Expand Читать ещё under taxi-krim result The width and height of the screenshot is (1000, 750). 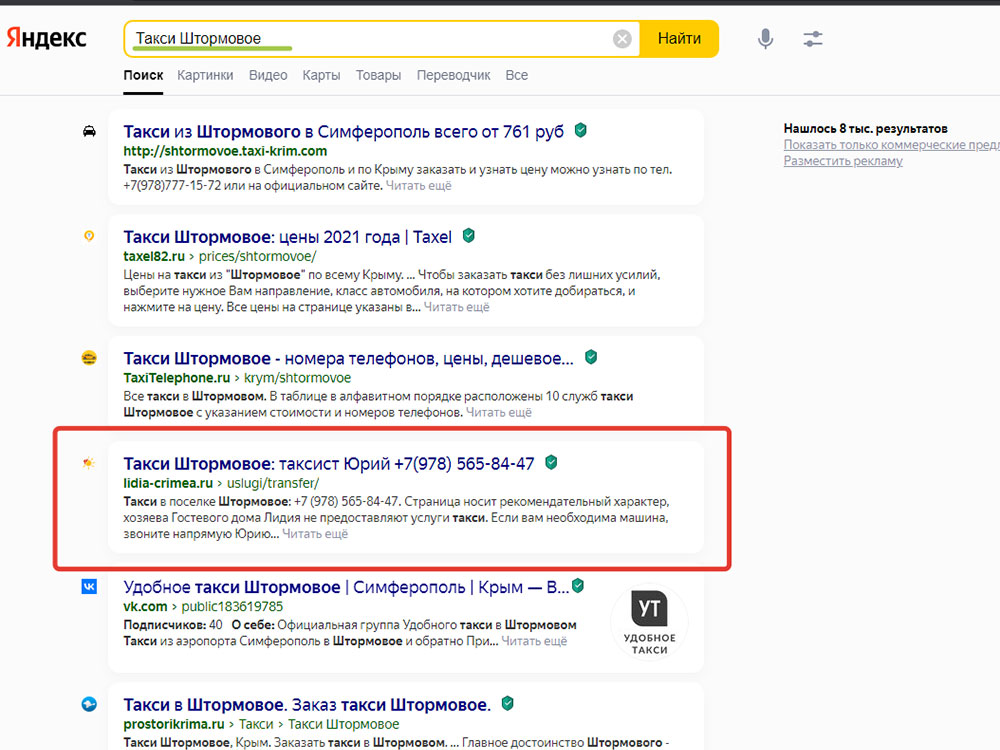tap(418, 186)
